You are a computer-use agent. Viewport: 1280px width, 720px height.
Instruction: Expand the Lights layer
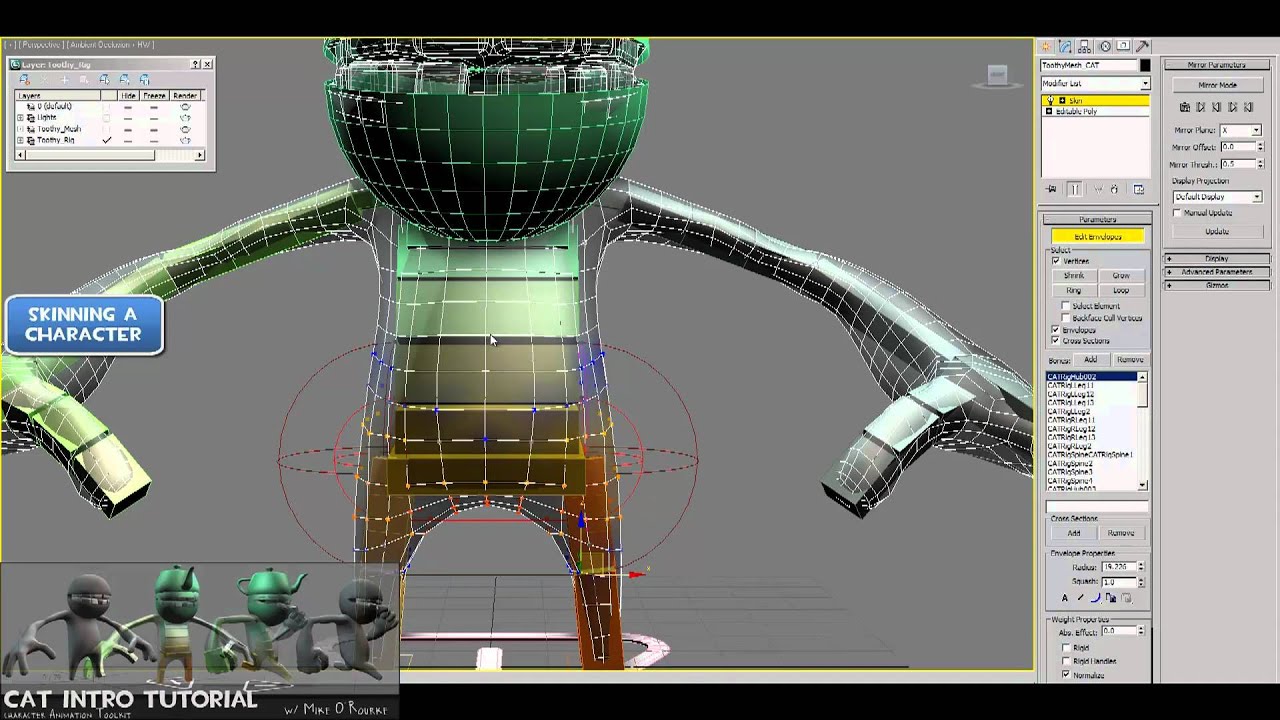point(20,118)
